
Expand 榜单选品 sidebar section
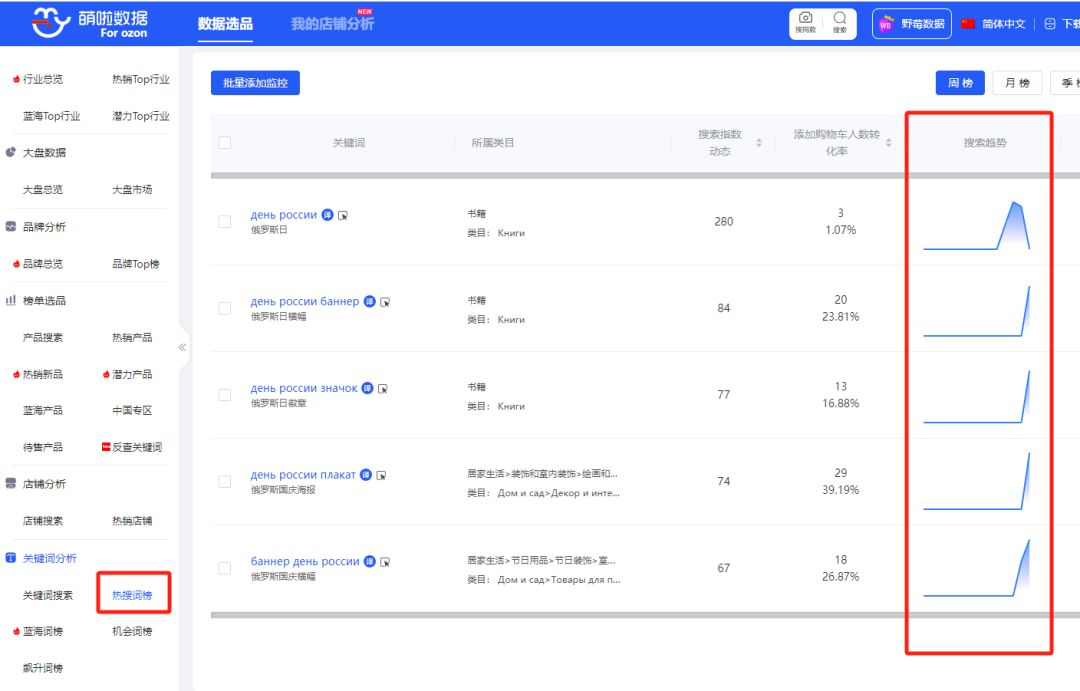pyautogui.click(x=44, y=300)
